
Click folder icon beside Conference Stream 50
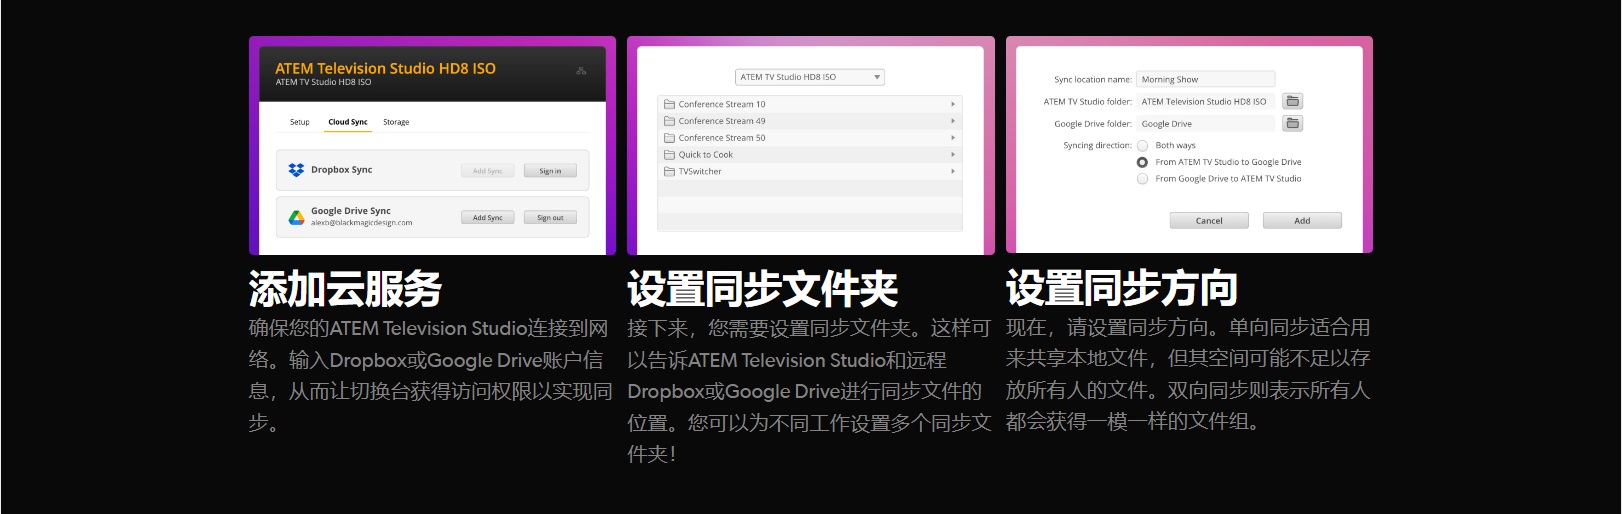[x=669, y=138]
